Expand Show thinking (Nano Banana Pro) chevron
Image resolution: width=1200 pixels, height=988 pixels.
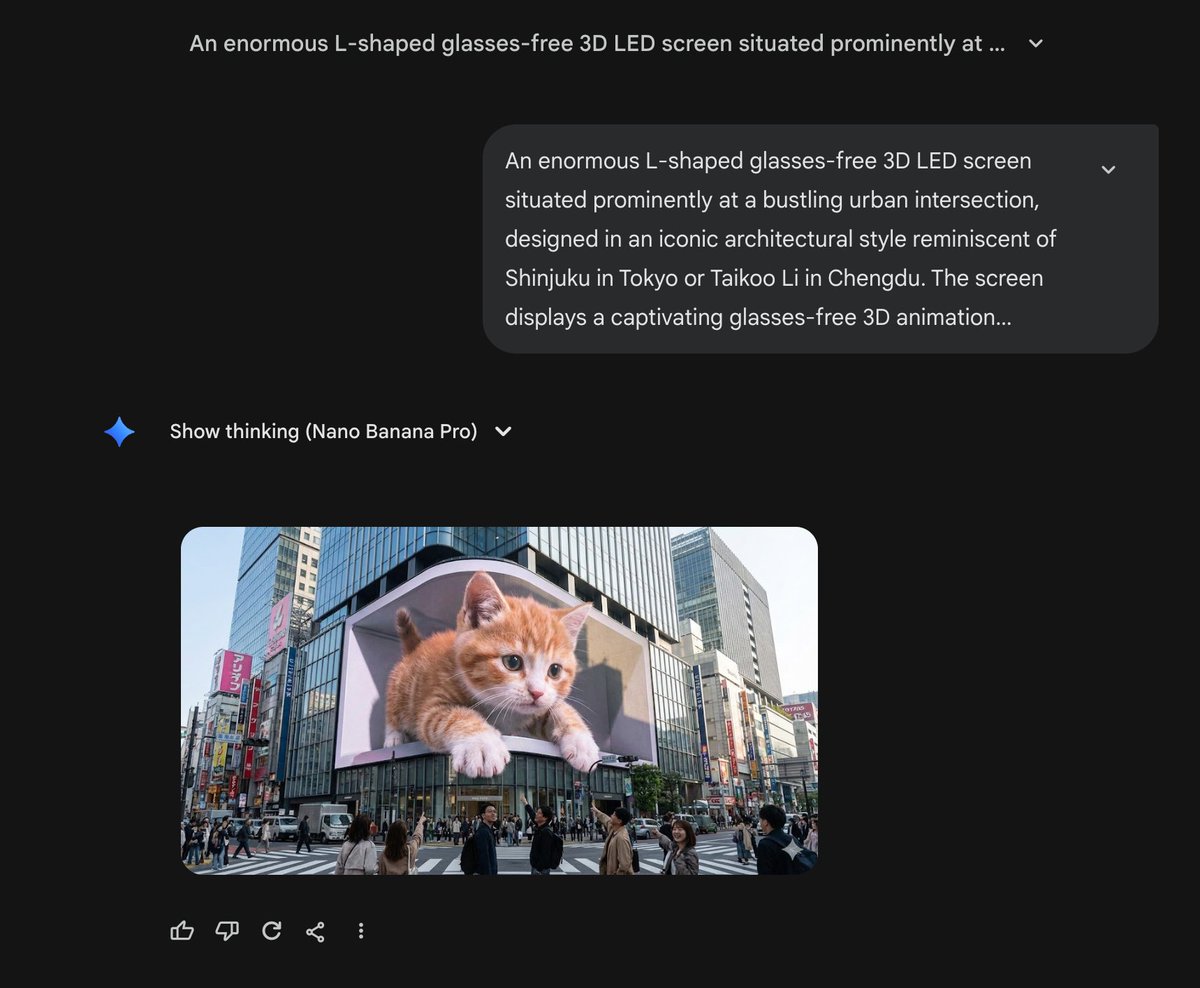503,431
